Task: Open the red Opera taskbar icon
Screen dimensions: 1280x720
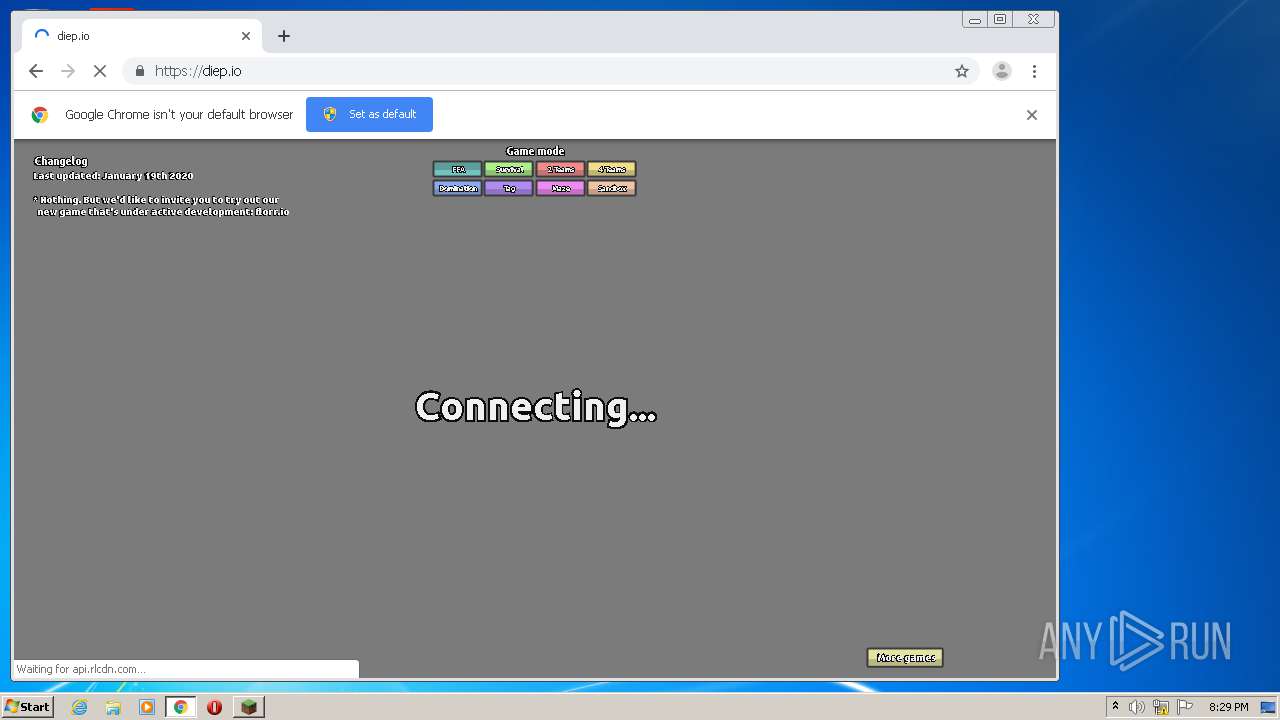Action: coord(214,707)
